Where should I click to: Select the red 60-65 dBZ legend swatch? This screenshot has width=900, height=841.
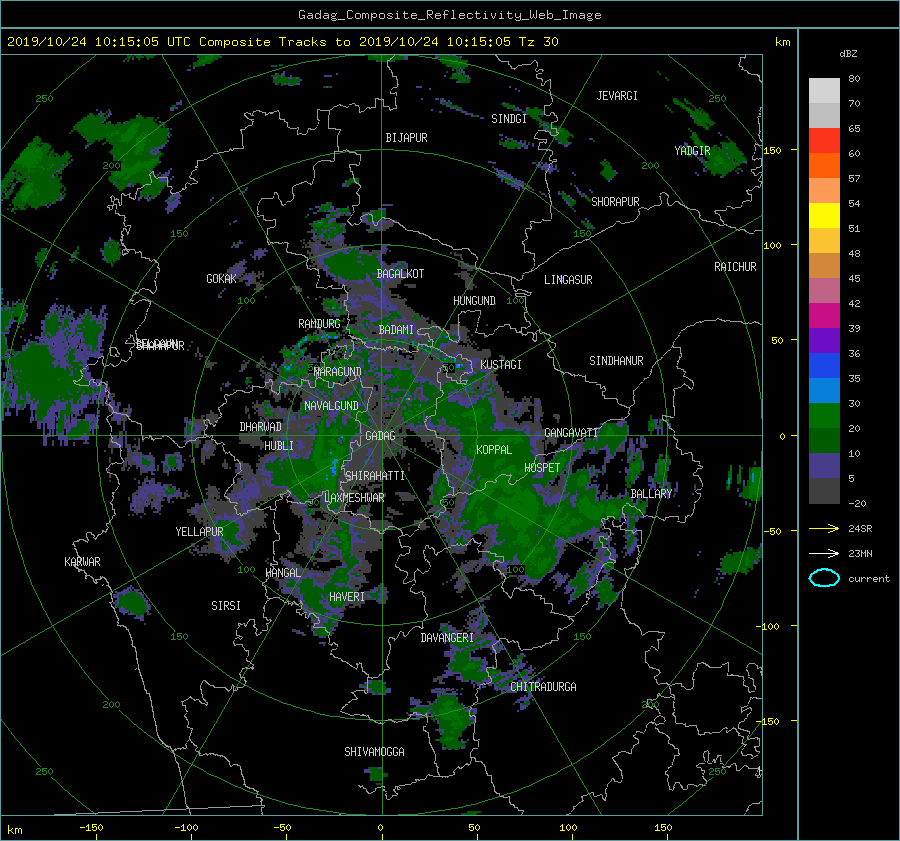tap(824, 140)
